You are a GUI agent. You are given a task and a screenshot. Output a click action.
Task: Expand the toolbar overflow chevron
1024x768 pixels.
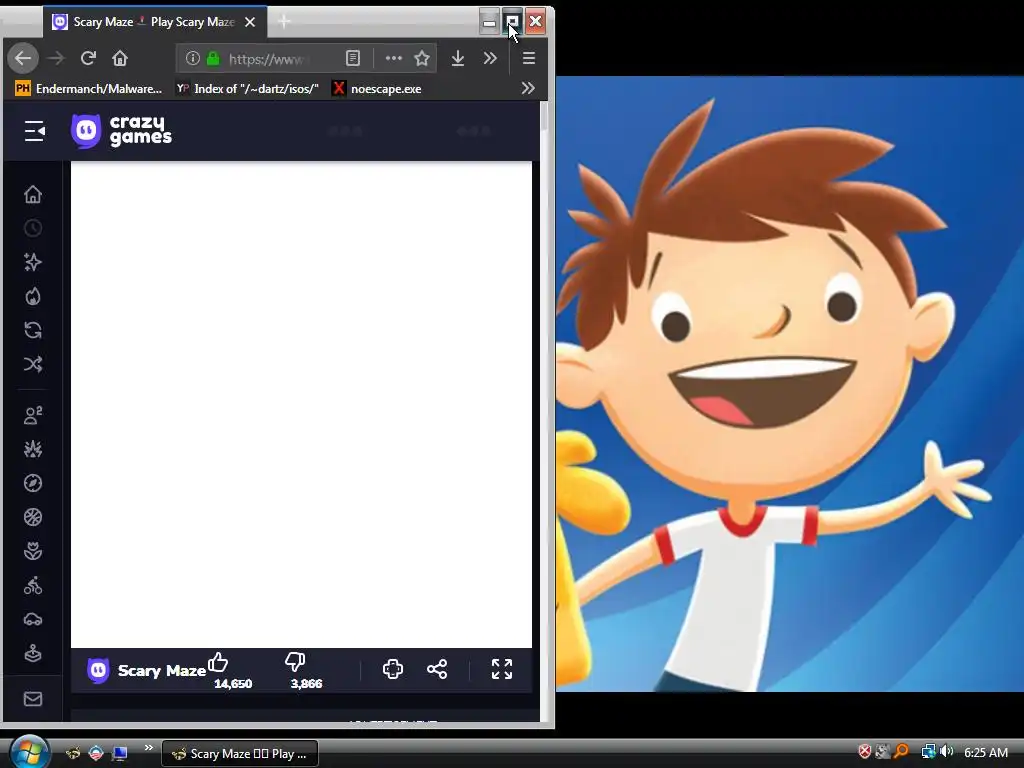click(490, 58)
